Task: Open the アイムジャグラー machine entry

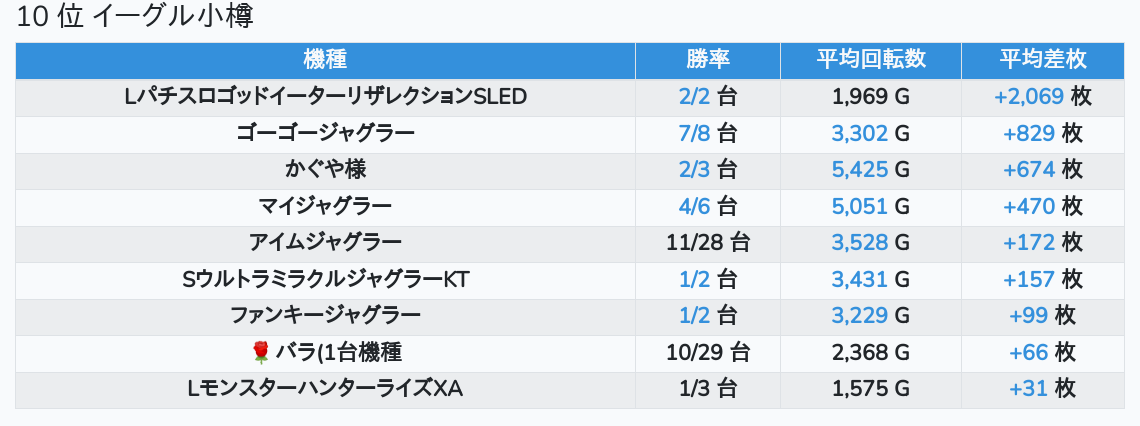Action: (x=326, y=243)
